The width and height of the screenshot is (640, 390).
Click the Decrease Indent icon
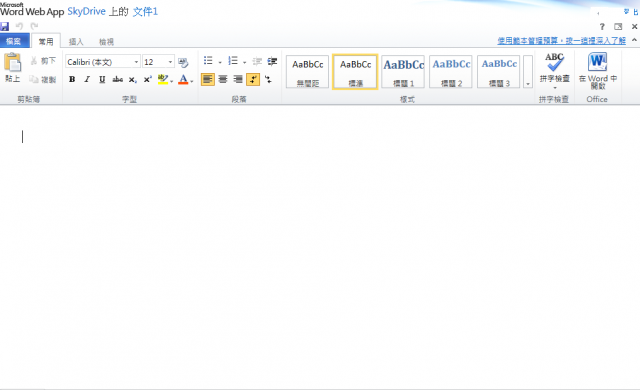257,61
